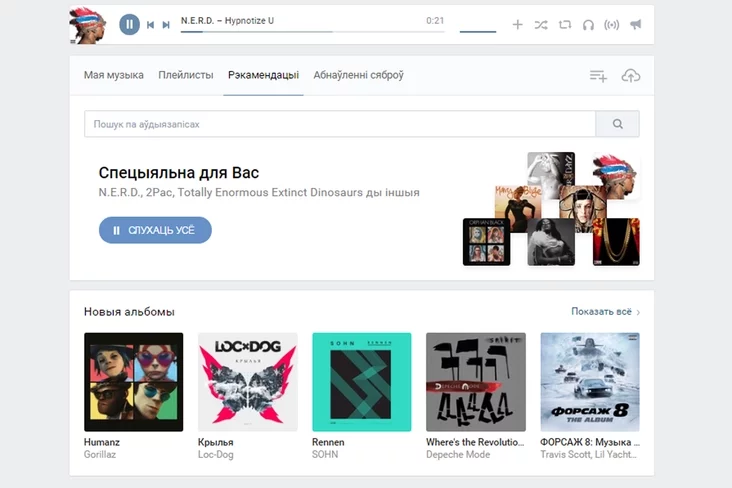Click the now playing album thumbnail
The height and width of the screenshot is (488, 732).
tap(87, 25)
